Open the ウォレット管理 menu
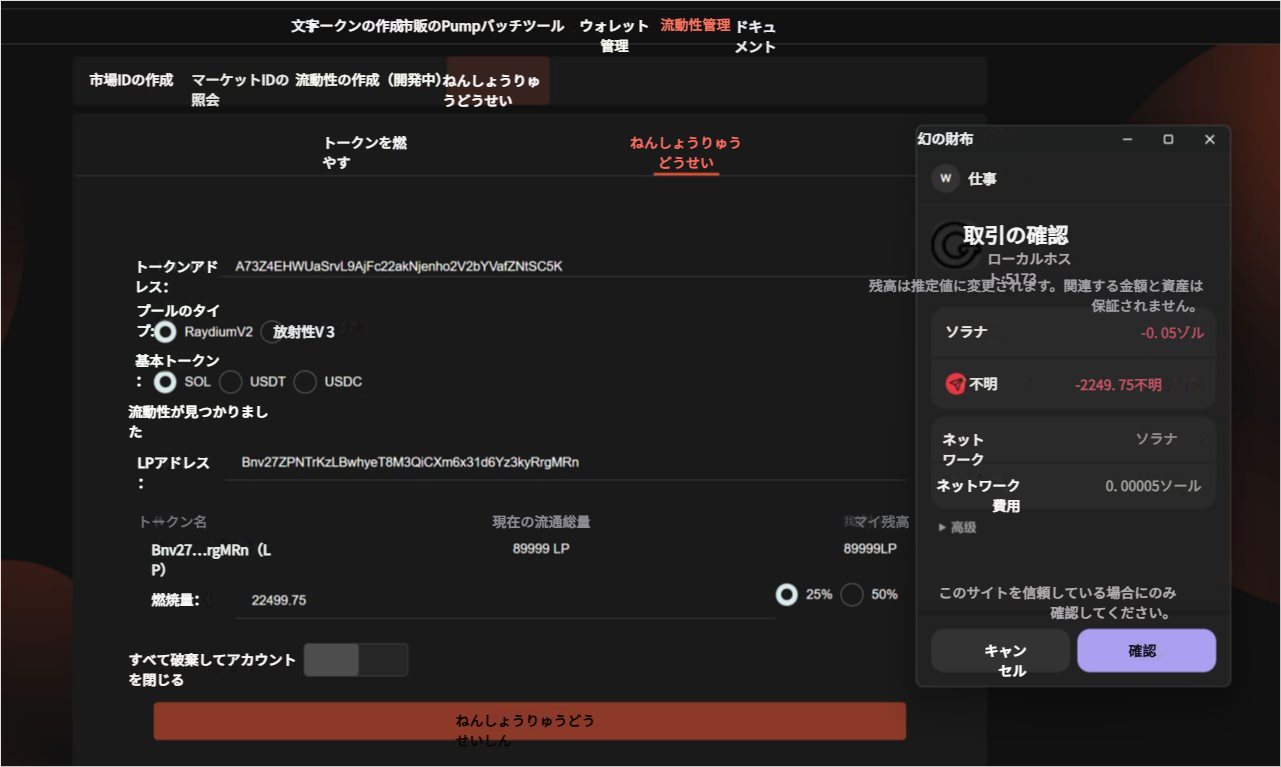The width and height of the screenshot is (1281, 767). [x=614, y=36]
